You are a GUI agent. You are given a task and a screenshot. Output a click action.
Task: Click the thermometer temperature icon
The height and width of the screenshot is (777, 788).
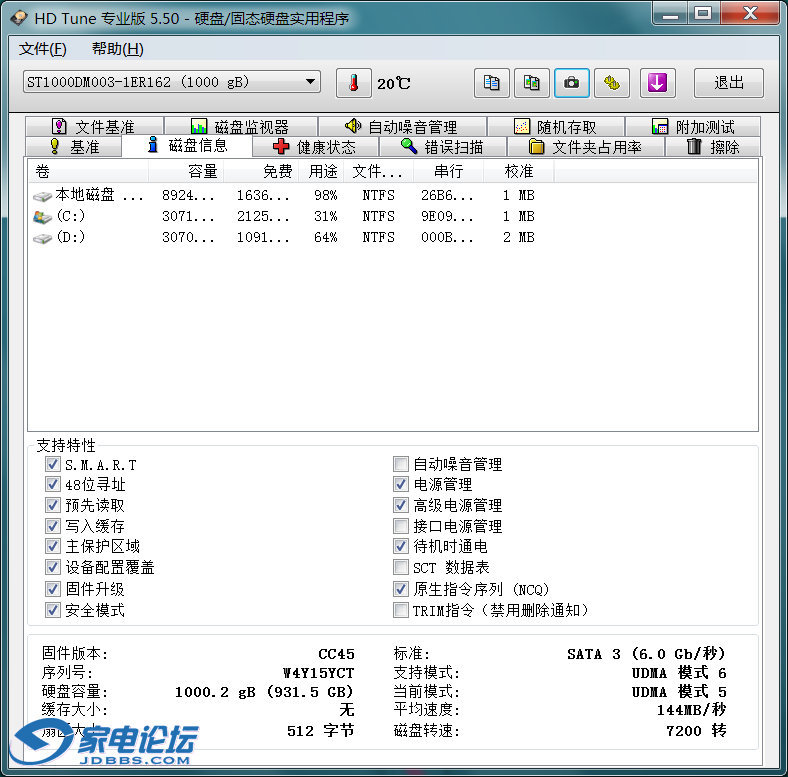353,83
